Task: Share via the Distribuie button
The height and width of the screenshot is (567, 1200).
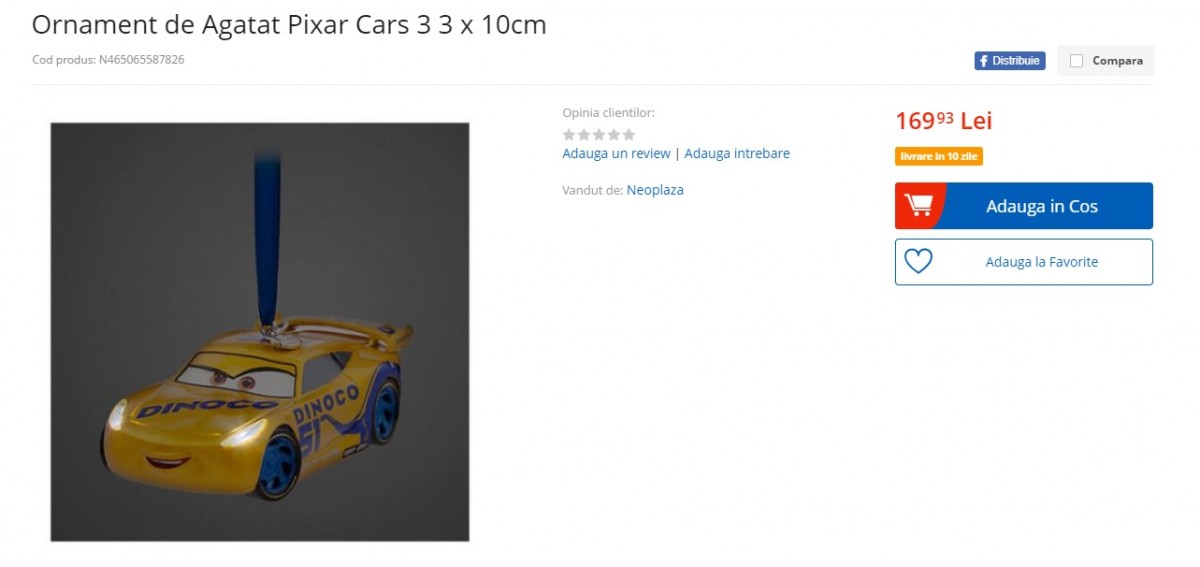Action: [x=1010, y=61]
